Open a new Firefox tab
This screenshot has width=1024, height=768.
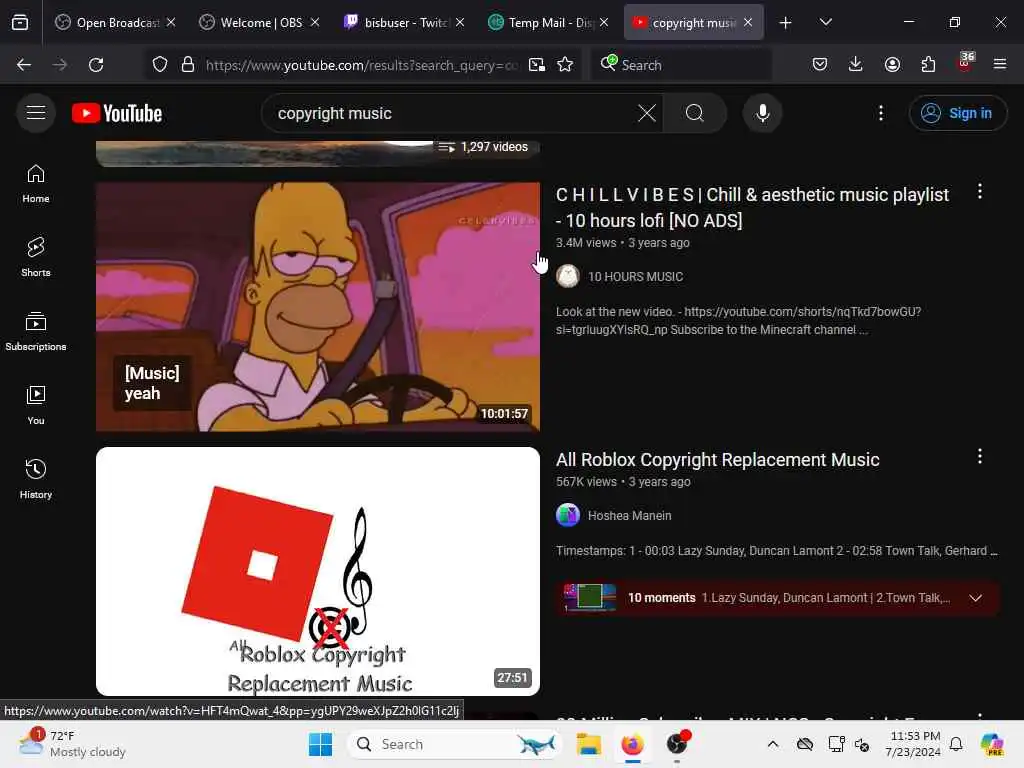pyautogui.click(x=786, y=23)
